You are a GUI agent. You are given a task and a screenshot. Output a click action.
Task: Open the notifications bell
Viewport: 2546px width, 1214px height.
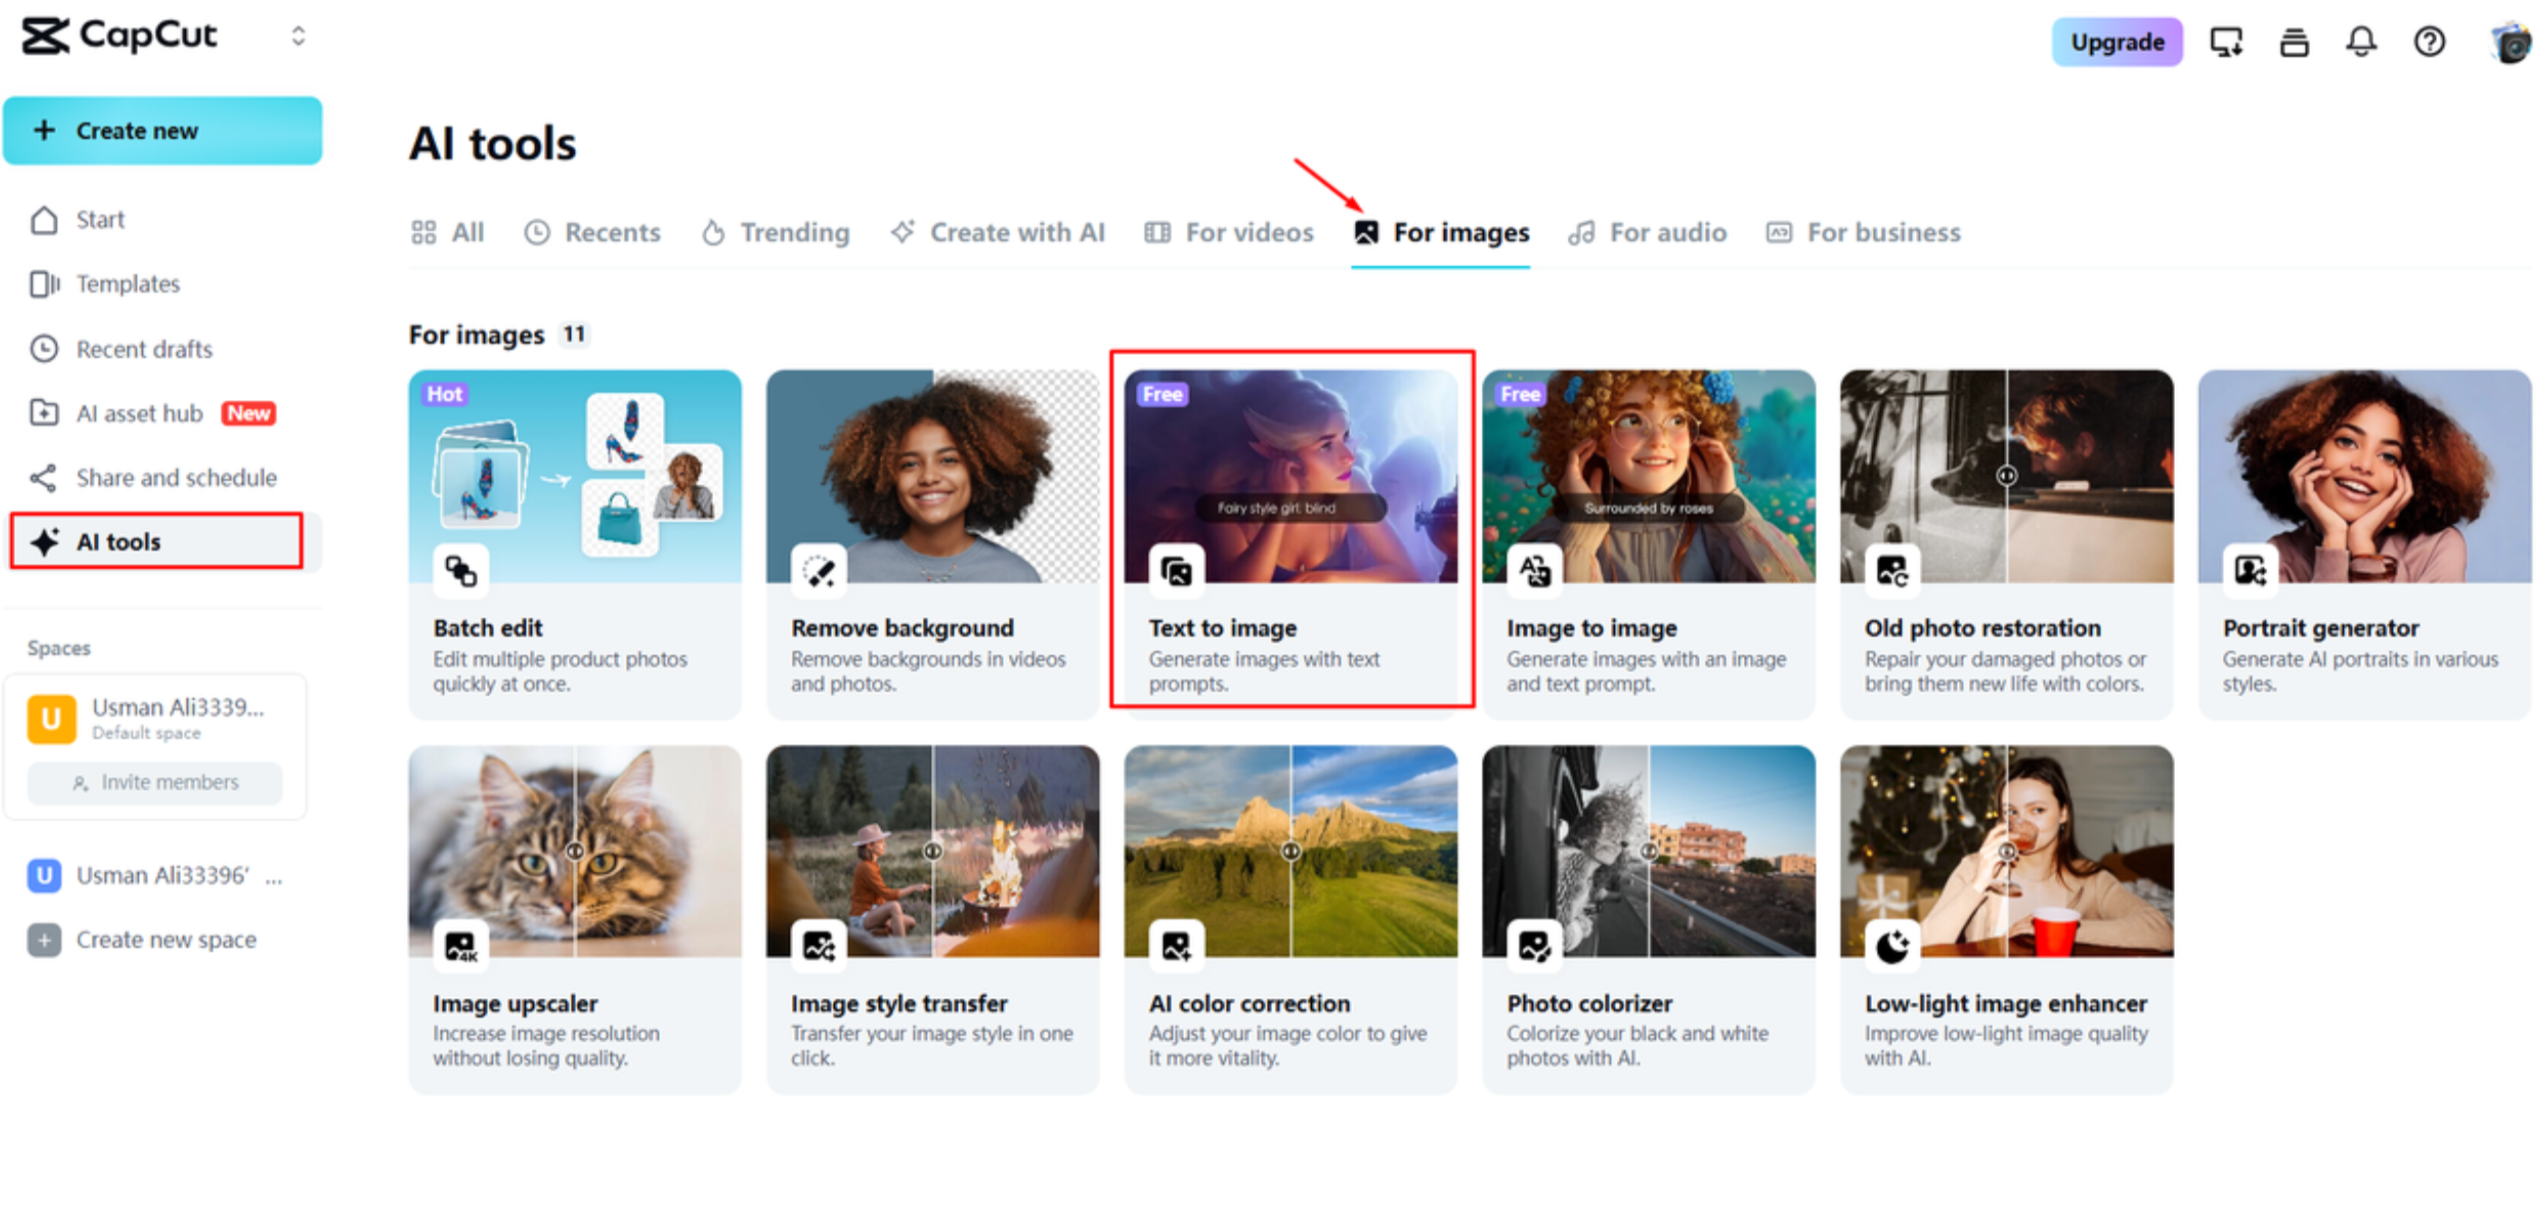2360,41
